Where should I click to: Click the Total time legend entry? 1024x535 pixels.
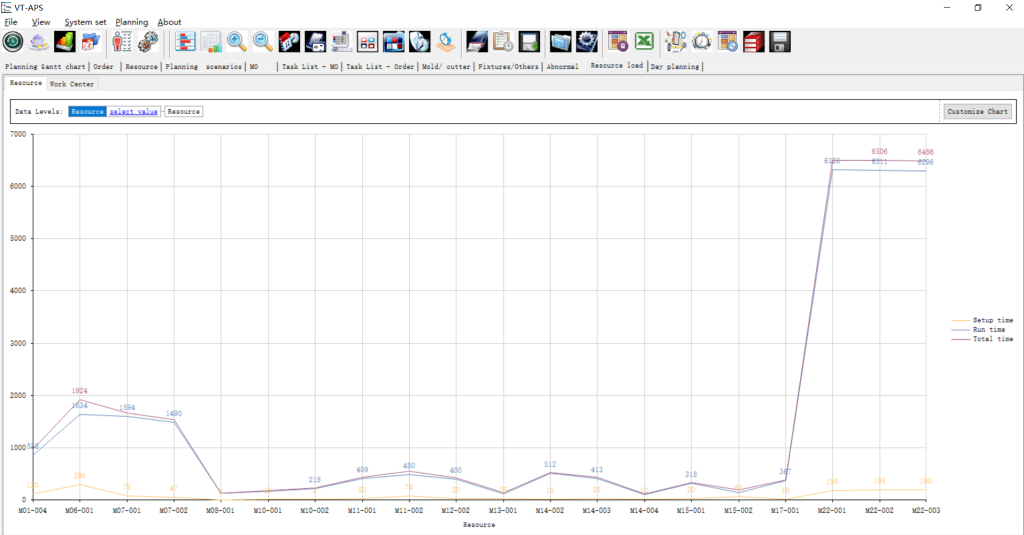point(992,339)
